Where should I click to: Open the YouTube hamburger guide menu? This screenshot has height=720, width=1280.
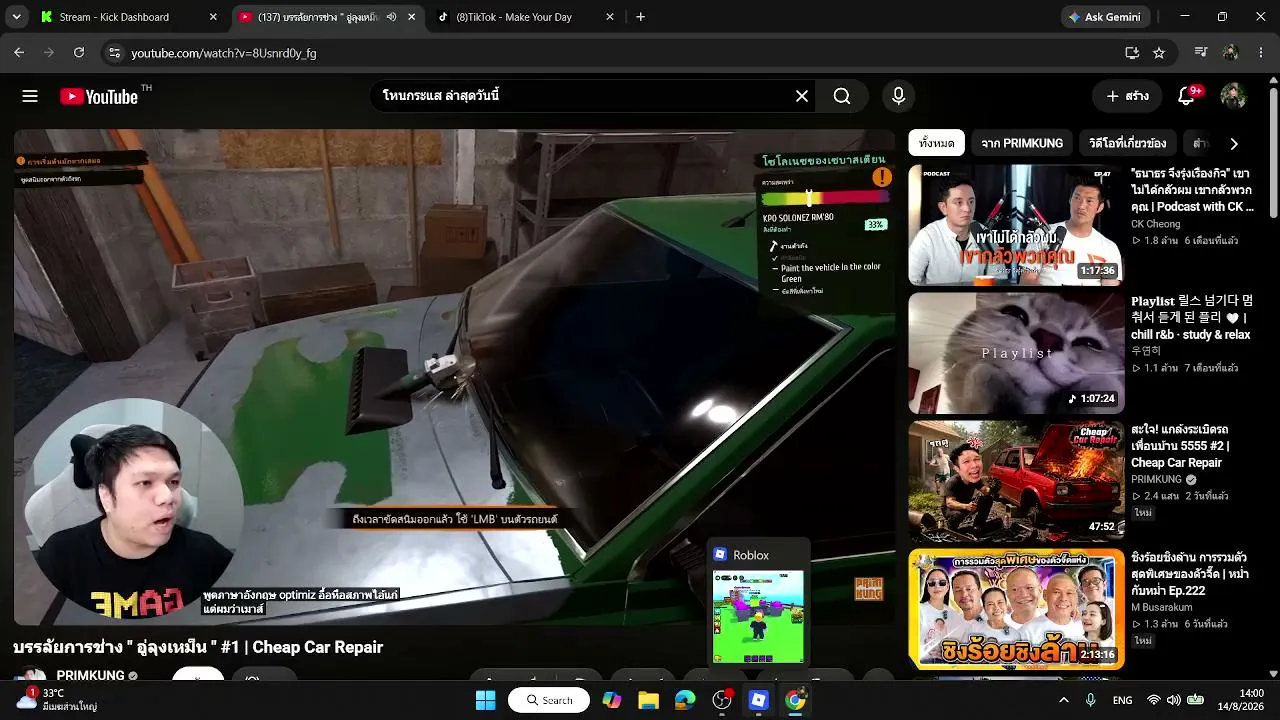point(30,96)
